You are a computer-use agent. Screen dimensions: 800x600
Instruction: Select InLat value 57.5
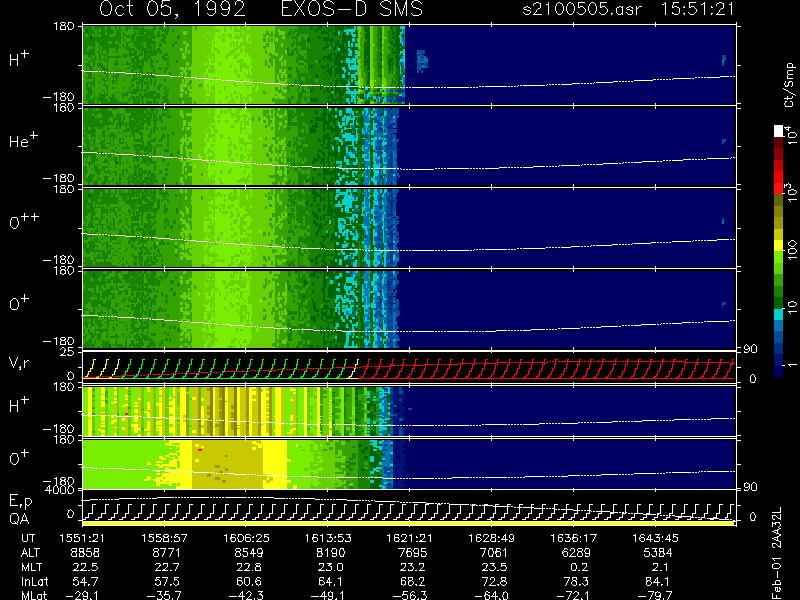(167, 582)
